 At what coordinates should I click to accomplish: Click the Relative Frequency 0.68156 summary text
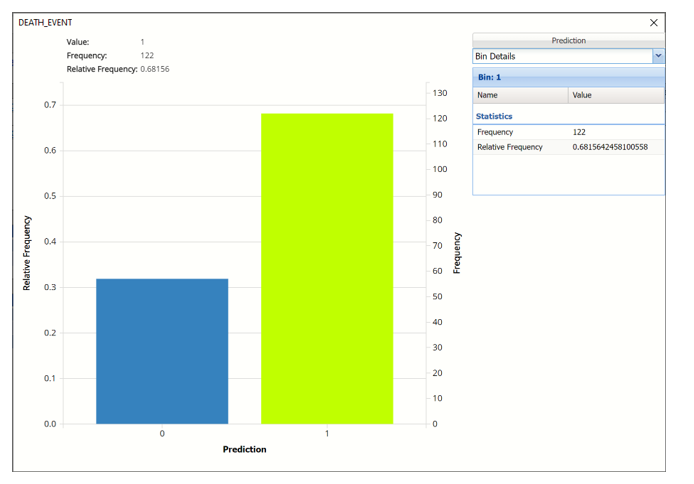tap(120, 69)
